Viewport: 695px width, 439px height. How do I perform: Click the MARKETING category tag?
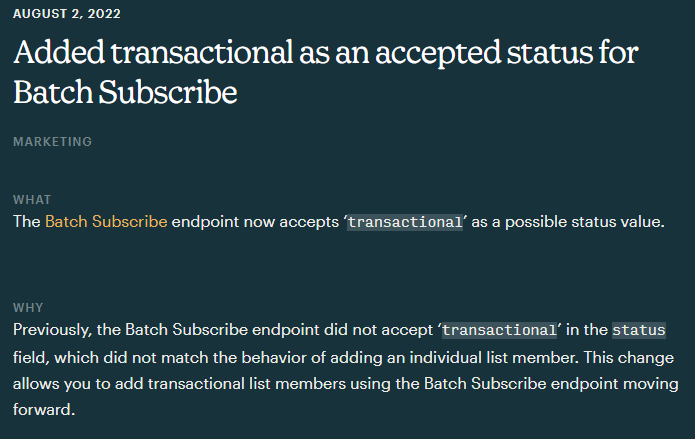(52, 141)
